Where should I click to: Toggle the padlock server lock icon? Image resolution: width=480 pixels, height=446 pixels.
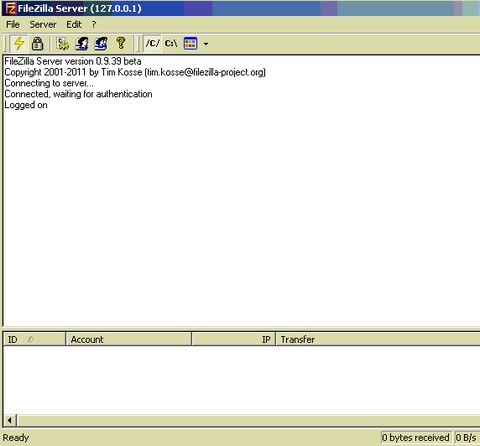[37, 44]
